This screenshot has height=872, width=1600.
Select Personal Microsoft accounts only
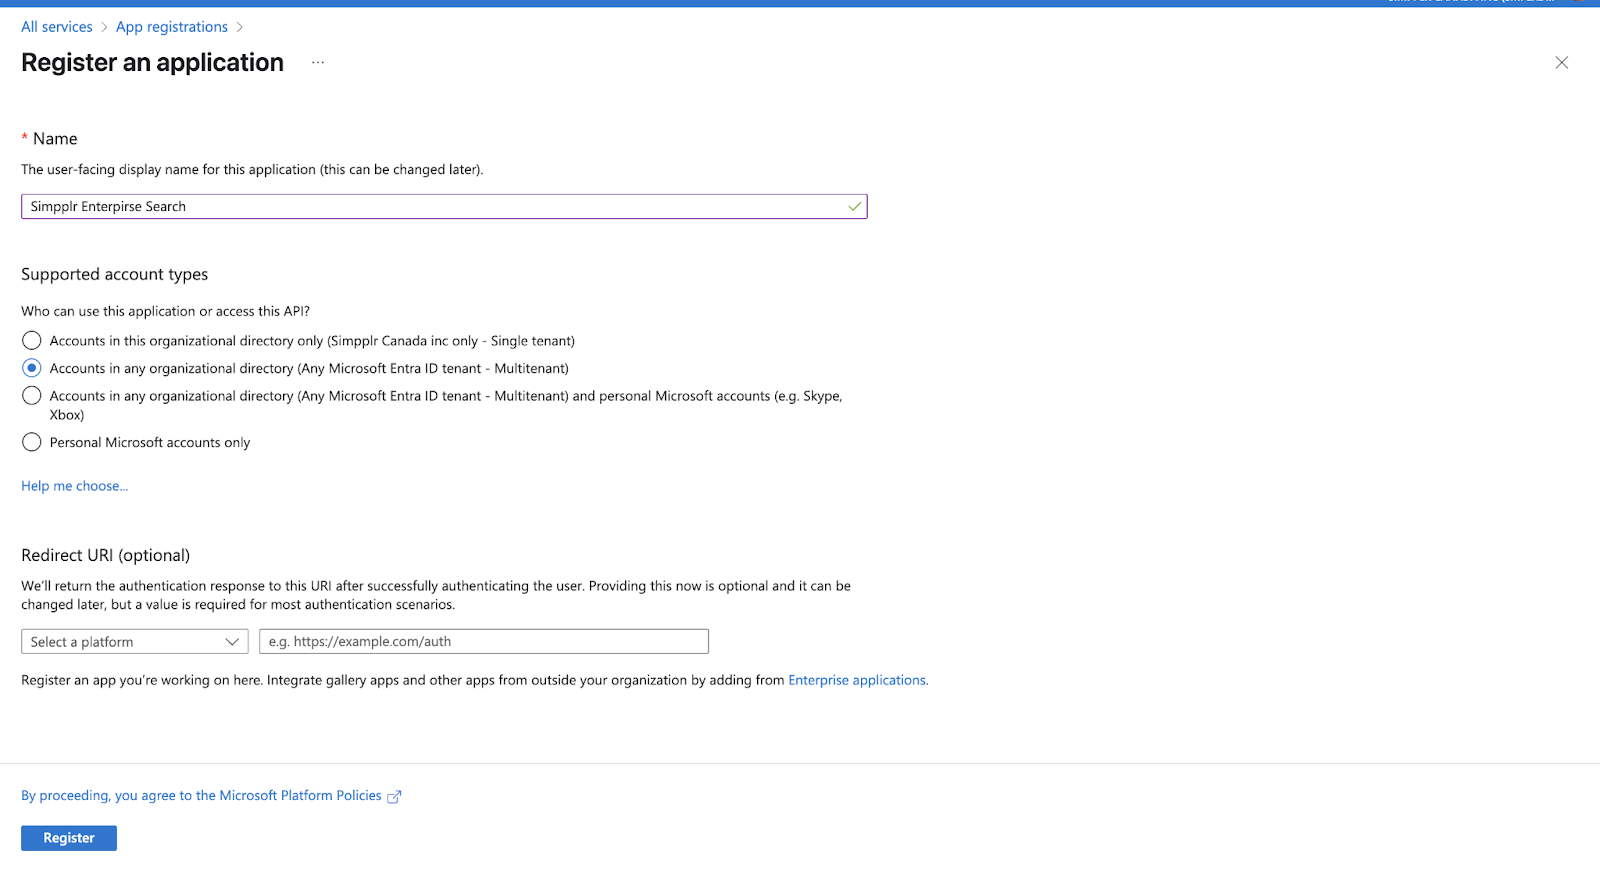32,442
